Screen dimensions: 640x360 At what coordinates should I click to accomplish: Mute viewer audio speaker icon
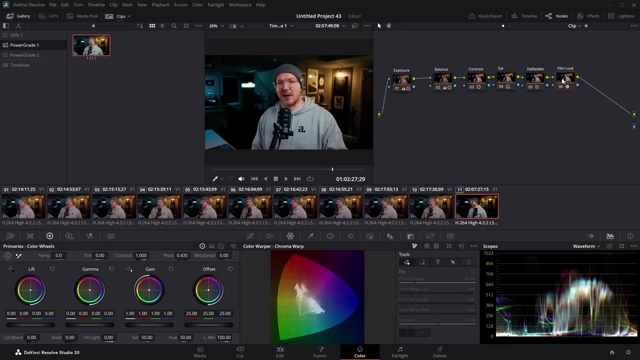pyautogui.click(x=242, y=179)
